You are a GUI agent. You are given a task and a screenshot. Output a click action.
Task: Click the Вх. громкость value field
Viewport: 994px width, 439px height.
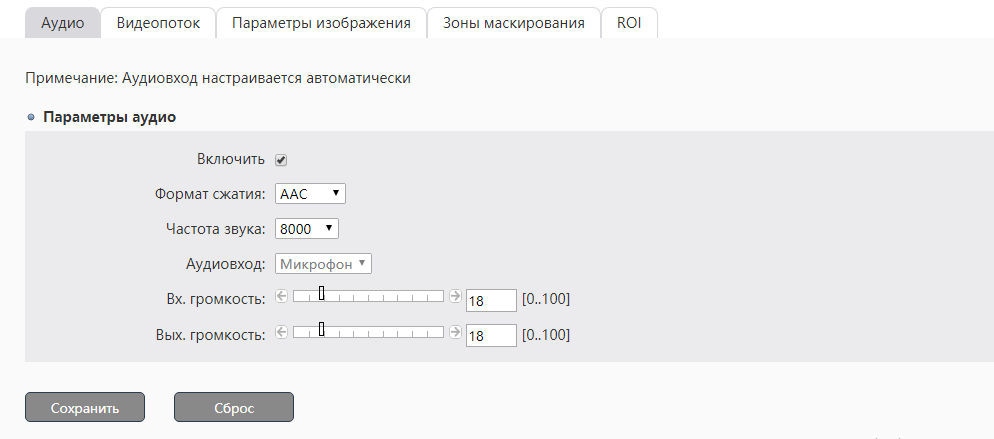490,300
